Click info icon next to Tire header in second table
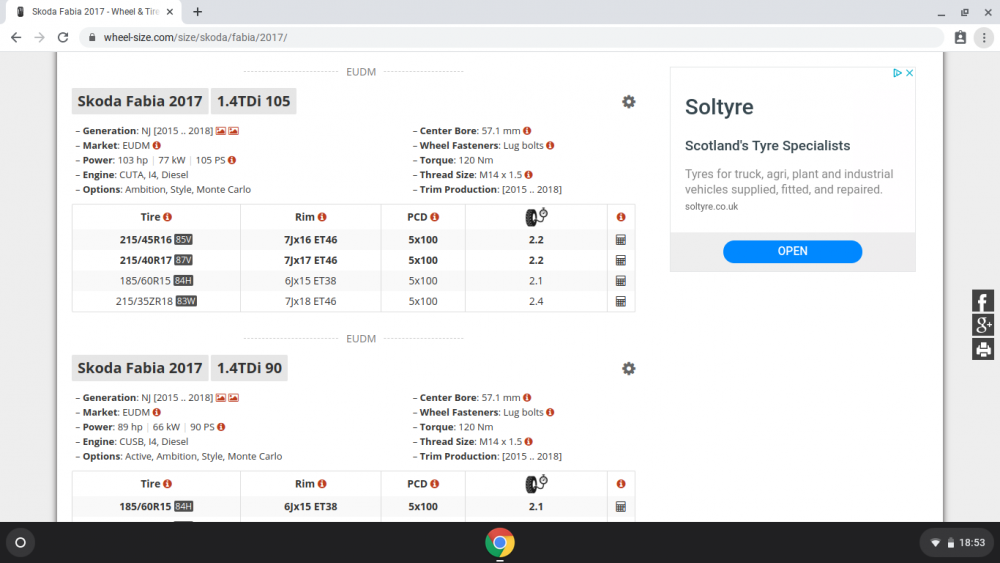Screen dimensions: 1000x563 [167, 483]
